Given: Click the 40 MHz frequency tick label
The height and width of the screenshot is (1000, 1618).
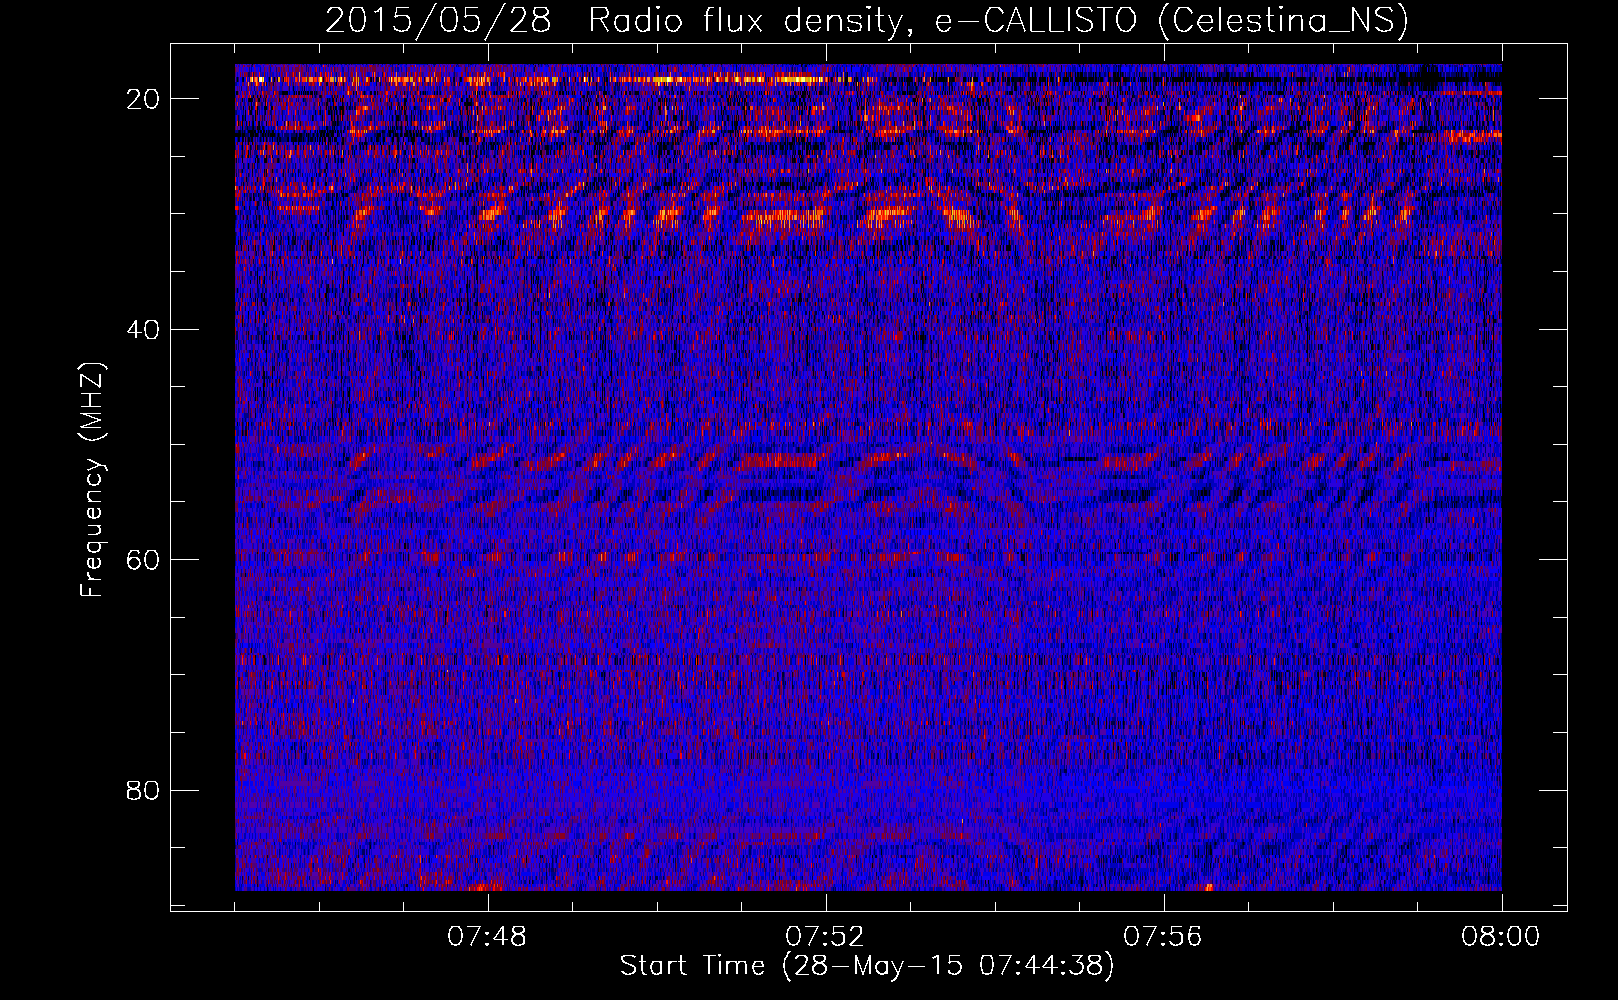Looking at the screenshot, I should pyautogui.click(x=144, y=329).
